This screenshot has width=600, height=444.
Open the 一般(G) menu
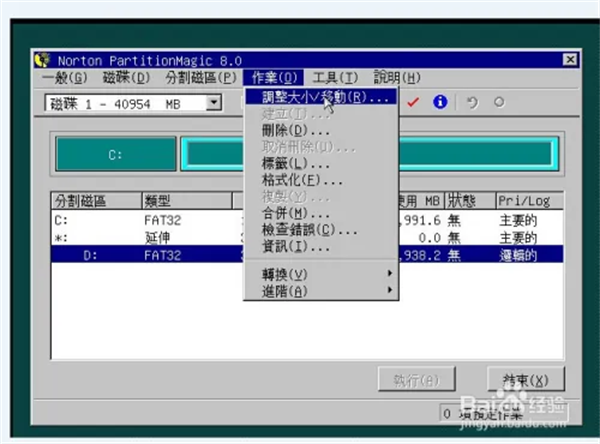(65, 78)
